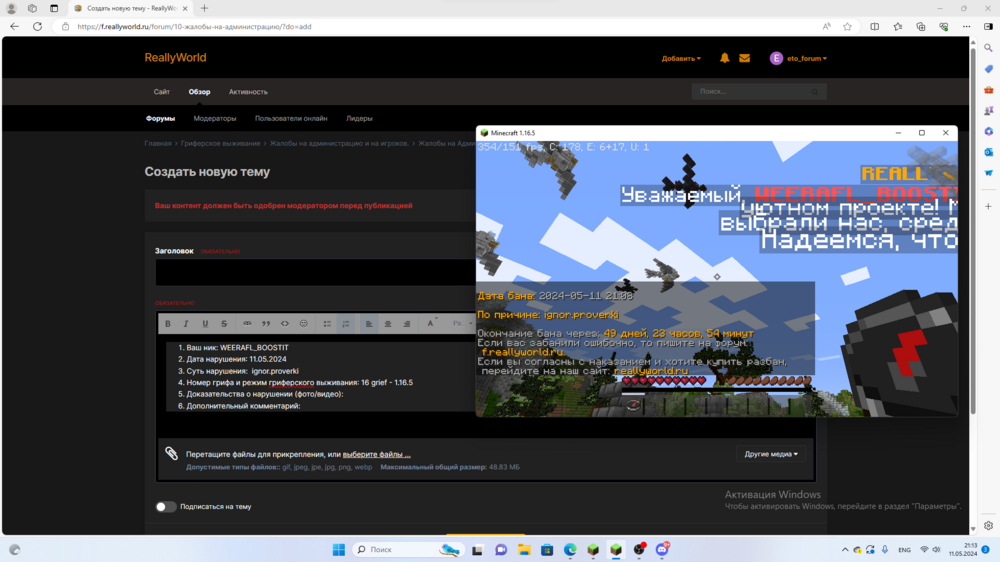Click the title Заголовок input field

(315, 272)
